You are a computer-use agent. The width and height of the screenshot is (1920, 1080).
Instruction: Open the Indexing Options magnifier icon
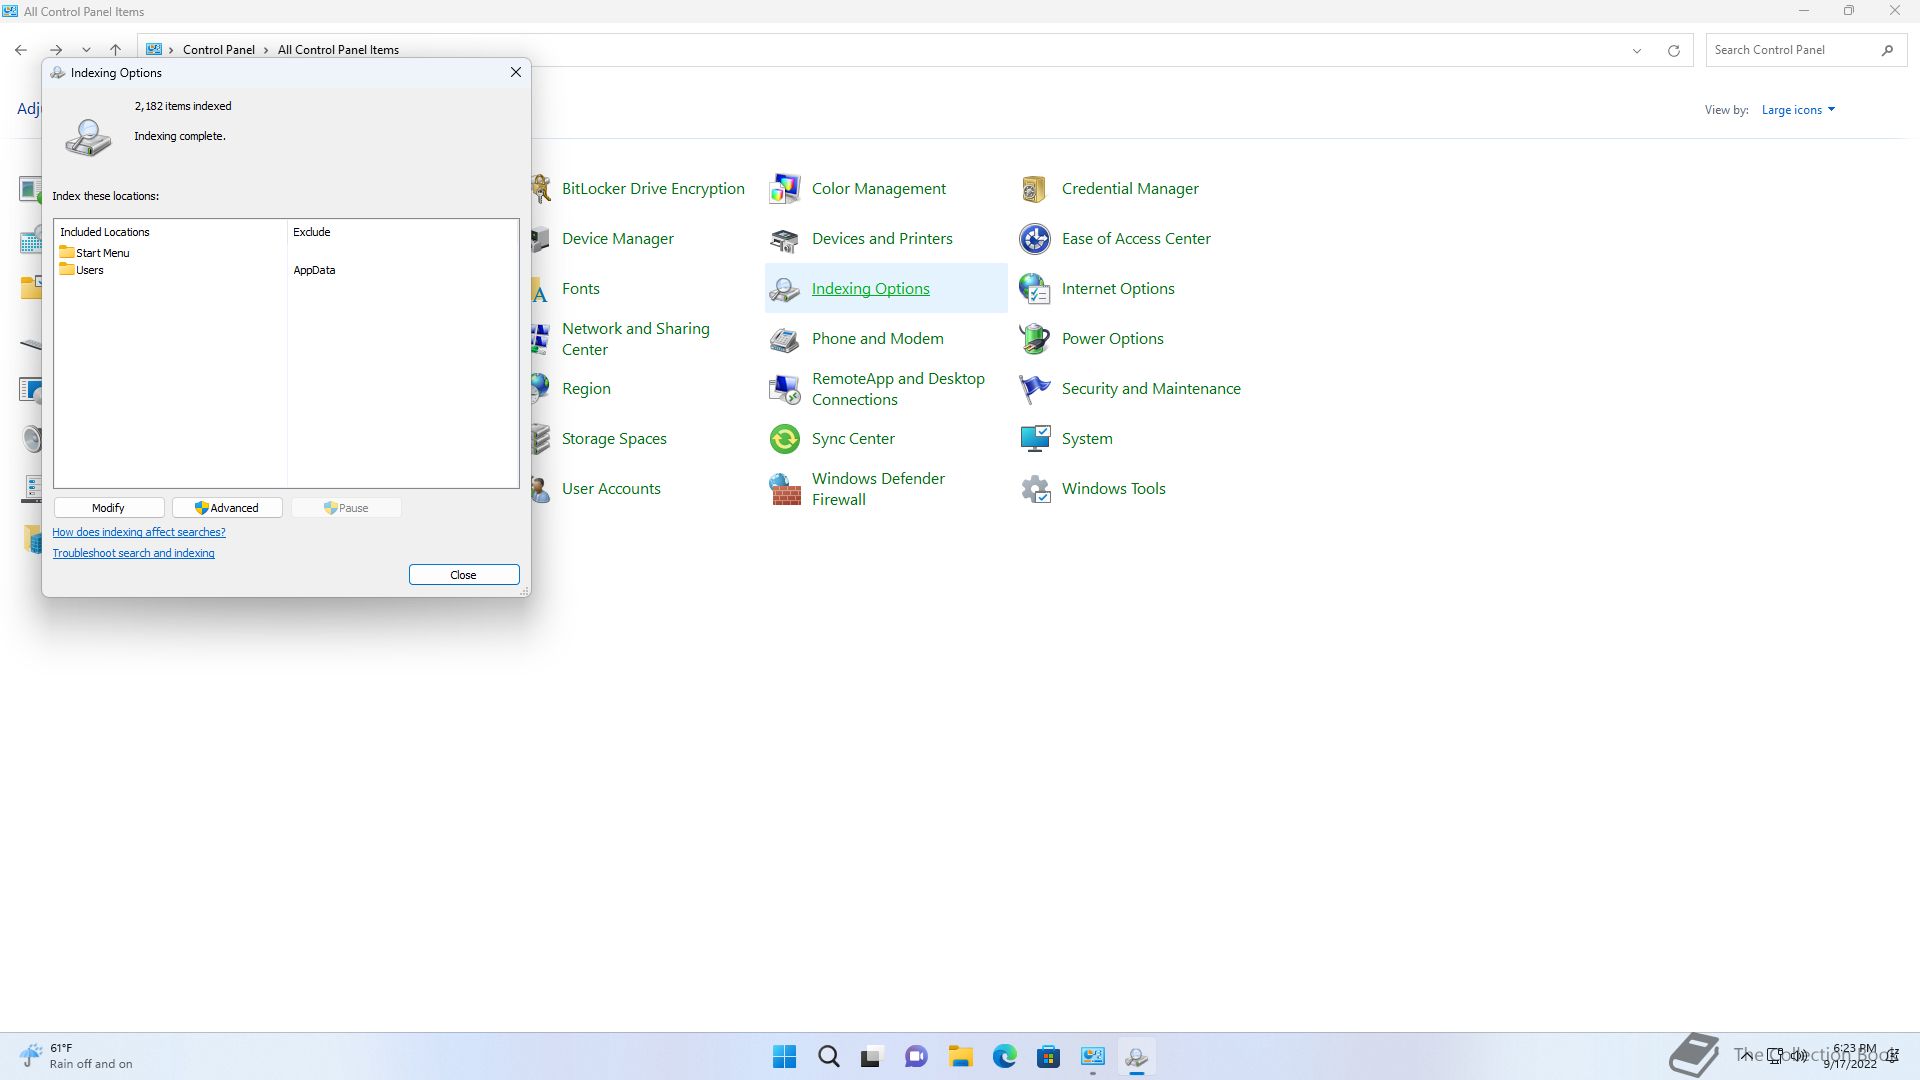785,288
